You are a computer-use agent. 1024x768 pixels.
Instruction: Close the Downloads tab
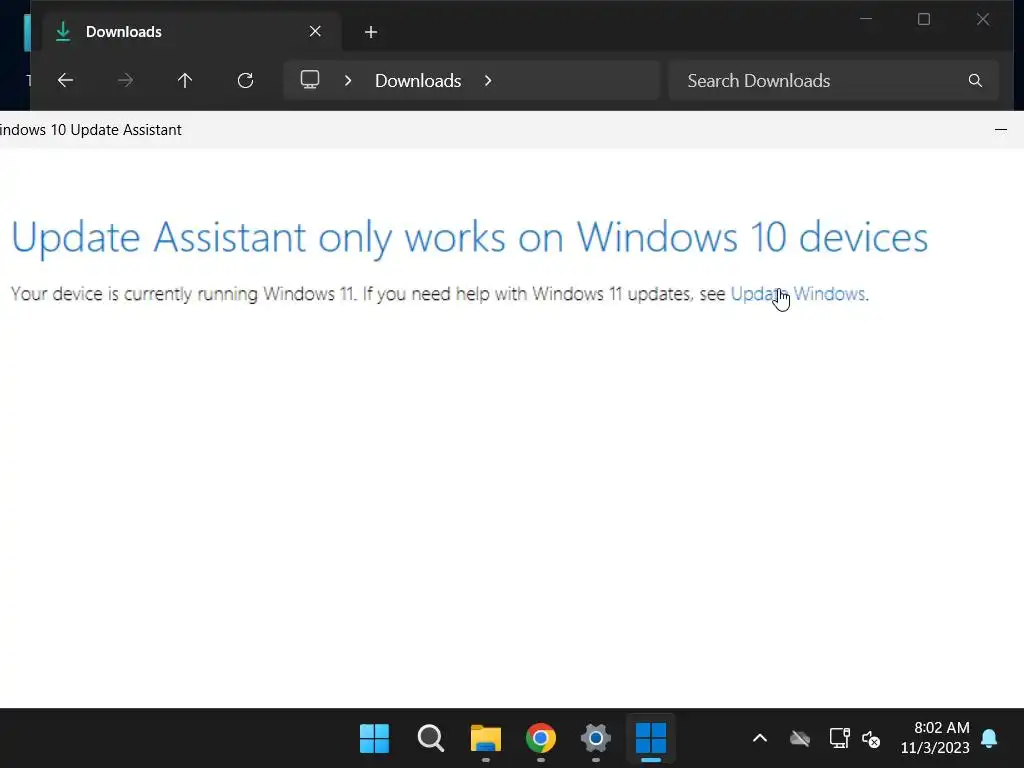(315, 31)
